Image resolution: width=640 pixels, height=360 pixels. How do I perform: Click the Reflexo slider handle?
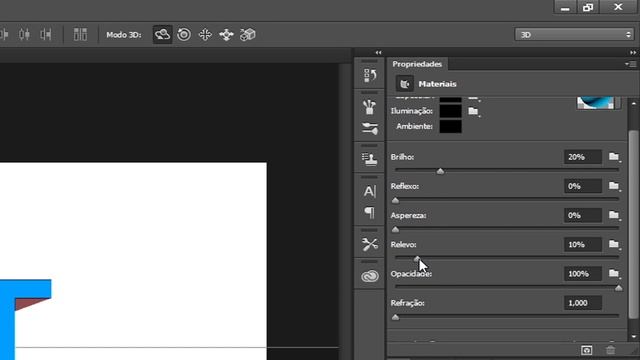point(395,200)
